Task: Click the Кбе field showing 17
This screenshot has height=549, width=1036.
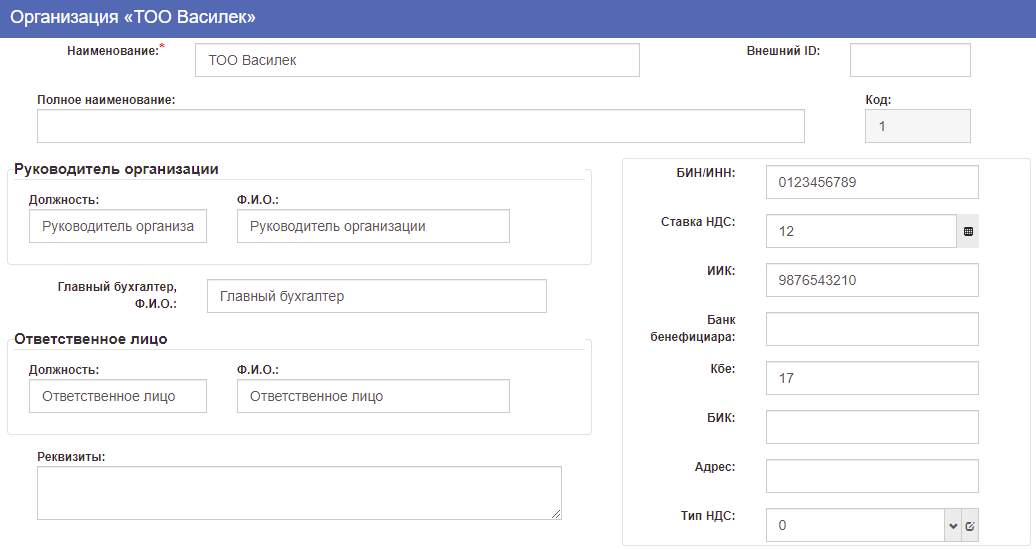Action: click(872, 378)
